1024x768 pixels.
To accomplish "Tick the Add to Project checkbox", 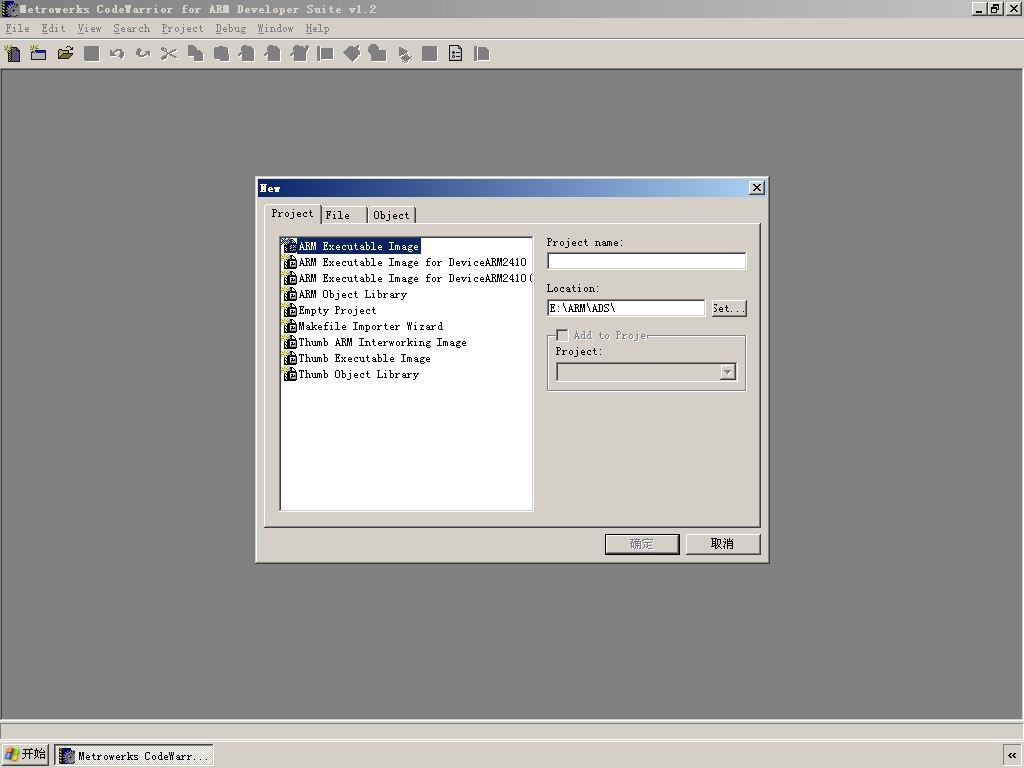I will [562, 336].
